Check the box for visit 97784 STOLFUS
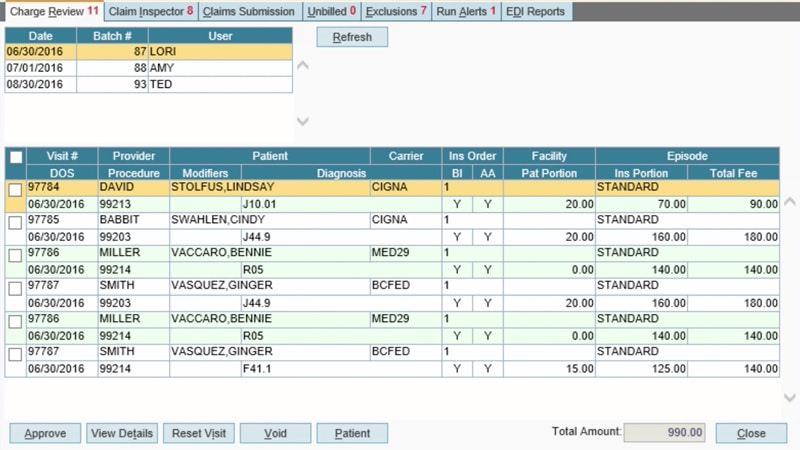The width and height of the screenshot is (800, 450). point(15,190)
